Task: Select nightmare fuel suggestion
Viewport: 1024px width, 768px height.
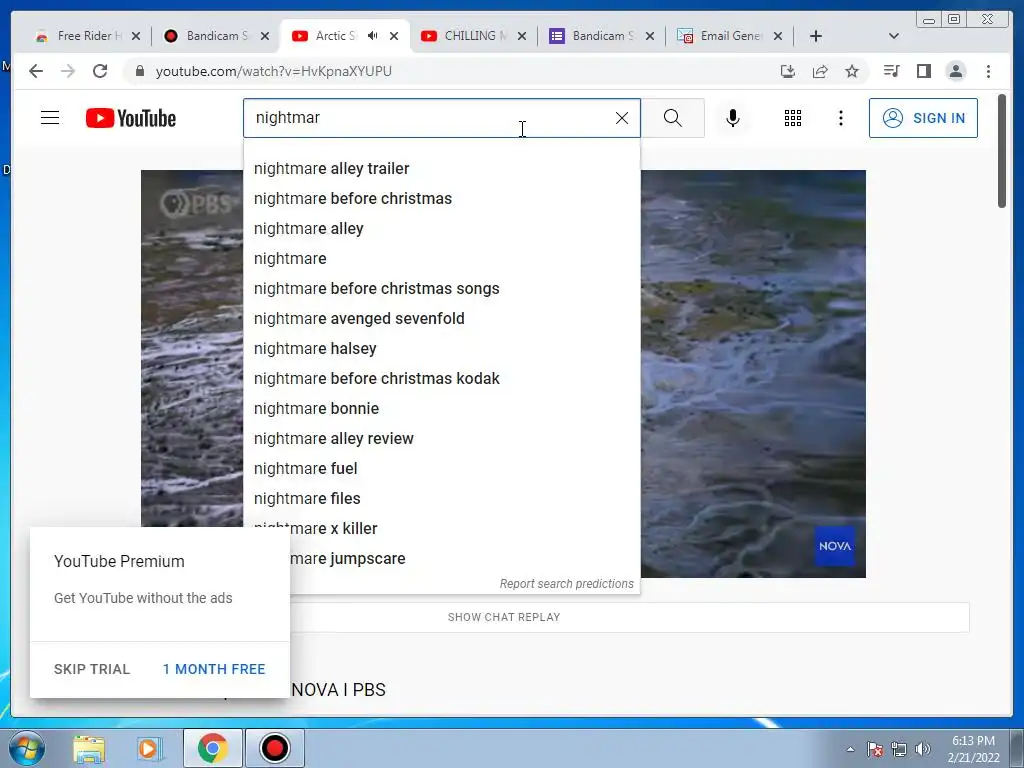Action: pyautogui.click(x=441, y=469)
